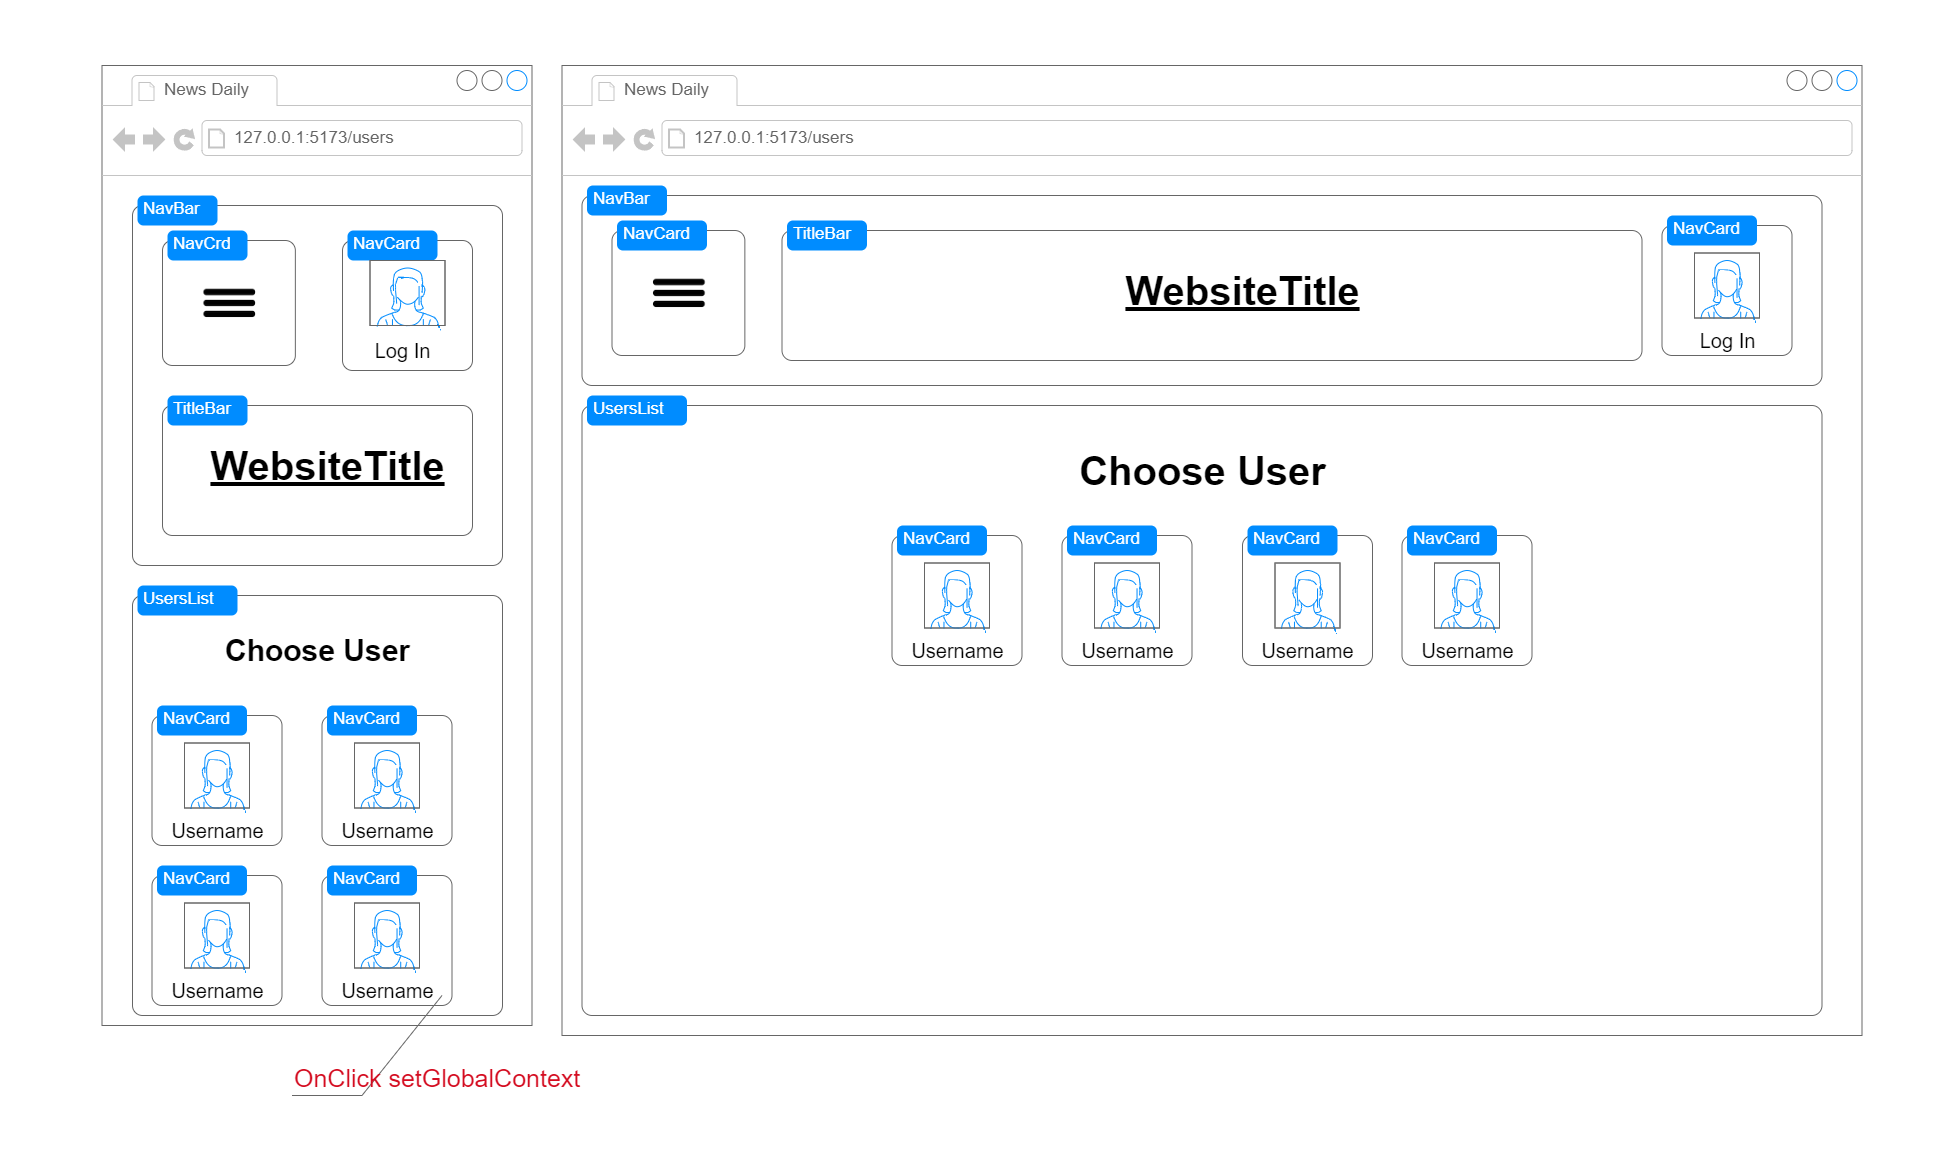Click first Username label in wide window
Image resolution: width=1949 pixels, height=1172 pixels.
(957, 651)
